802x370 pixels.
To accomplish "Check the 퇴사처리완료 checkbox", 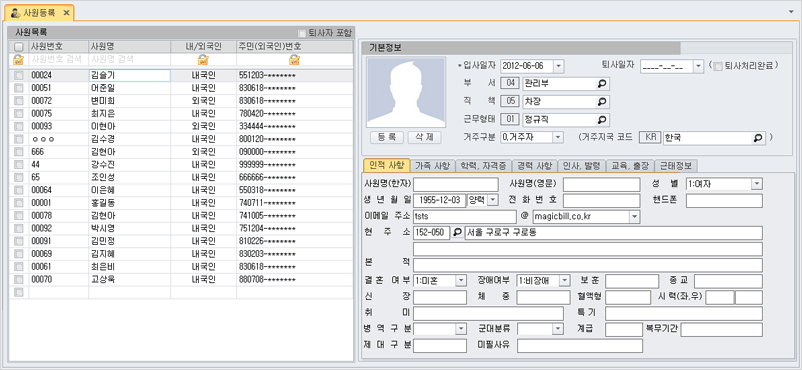I will pos(718,66).
